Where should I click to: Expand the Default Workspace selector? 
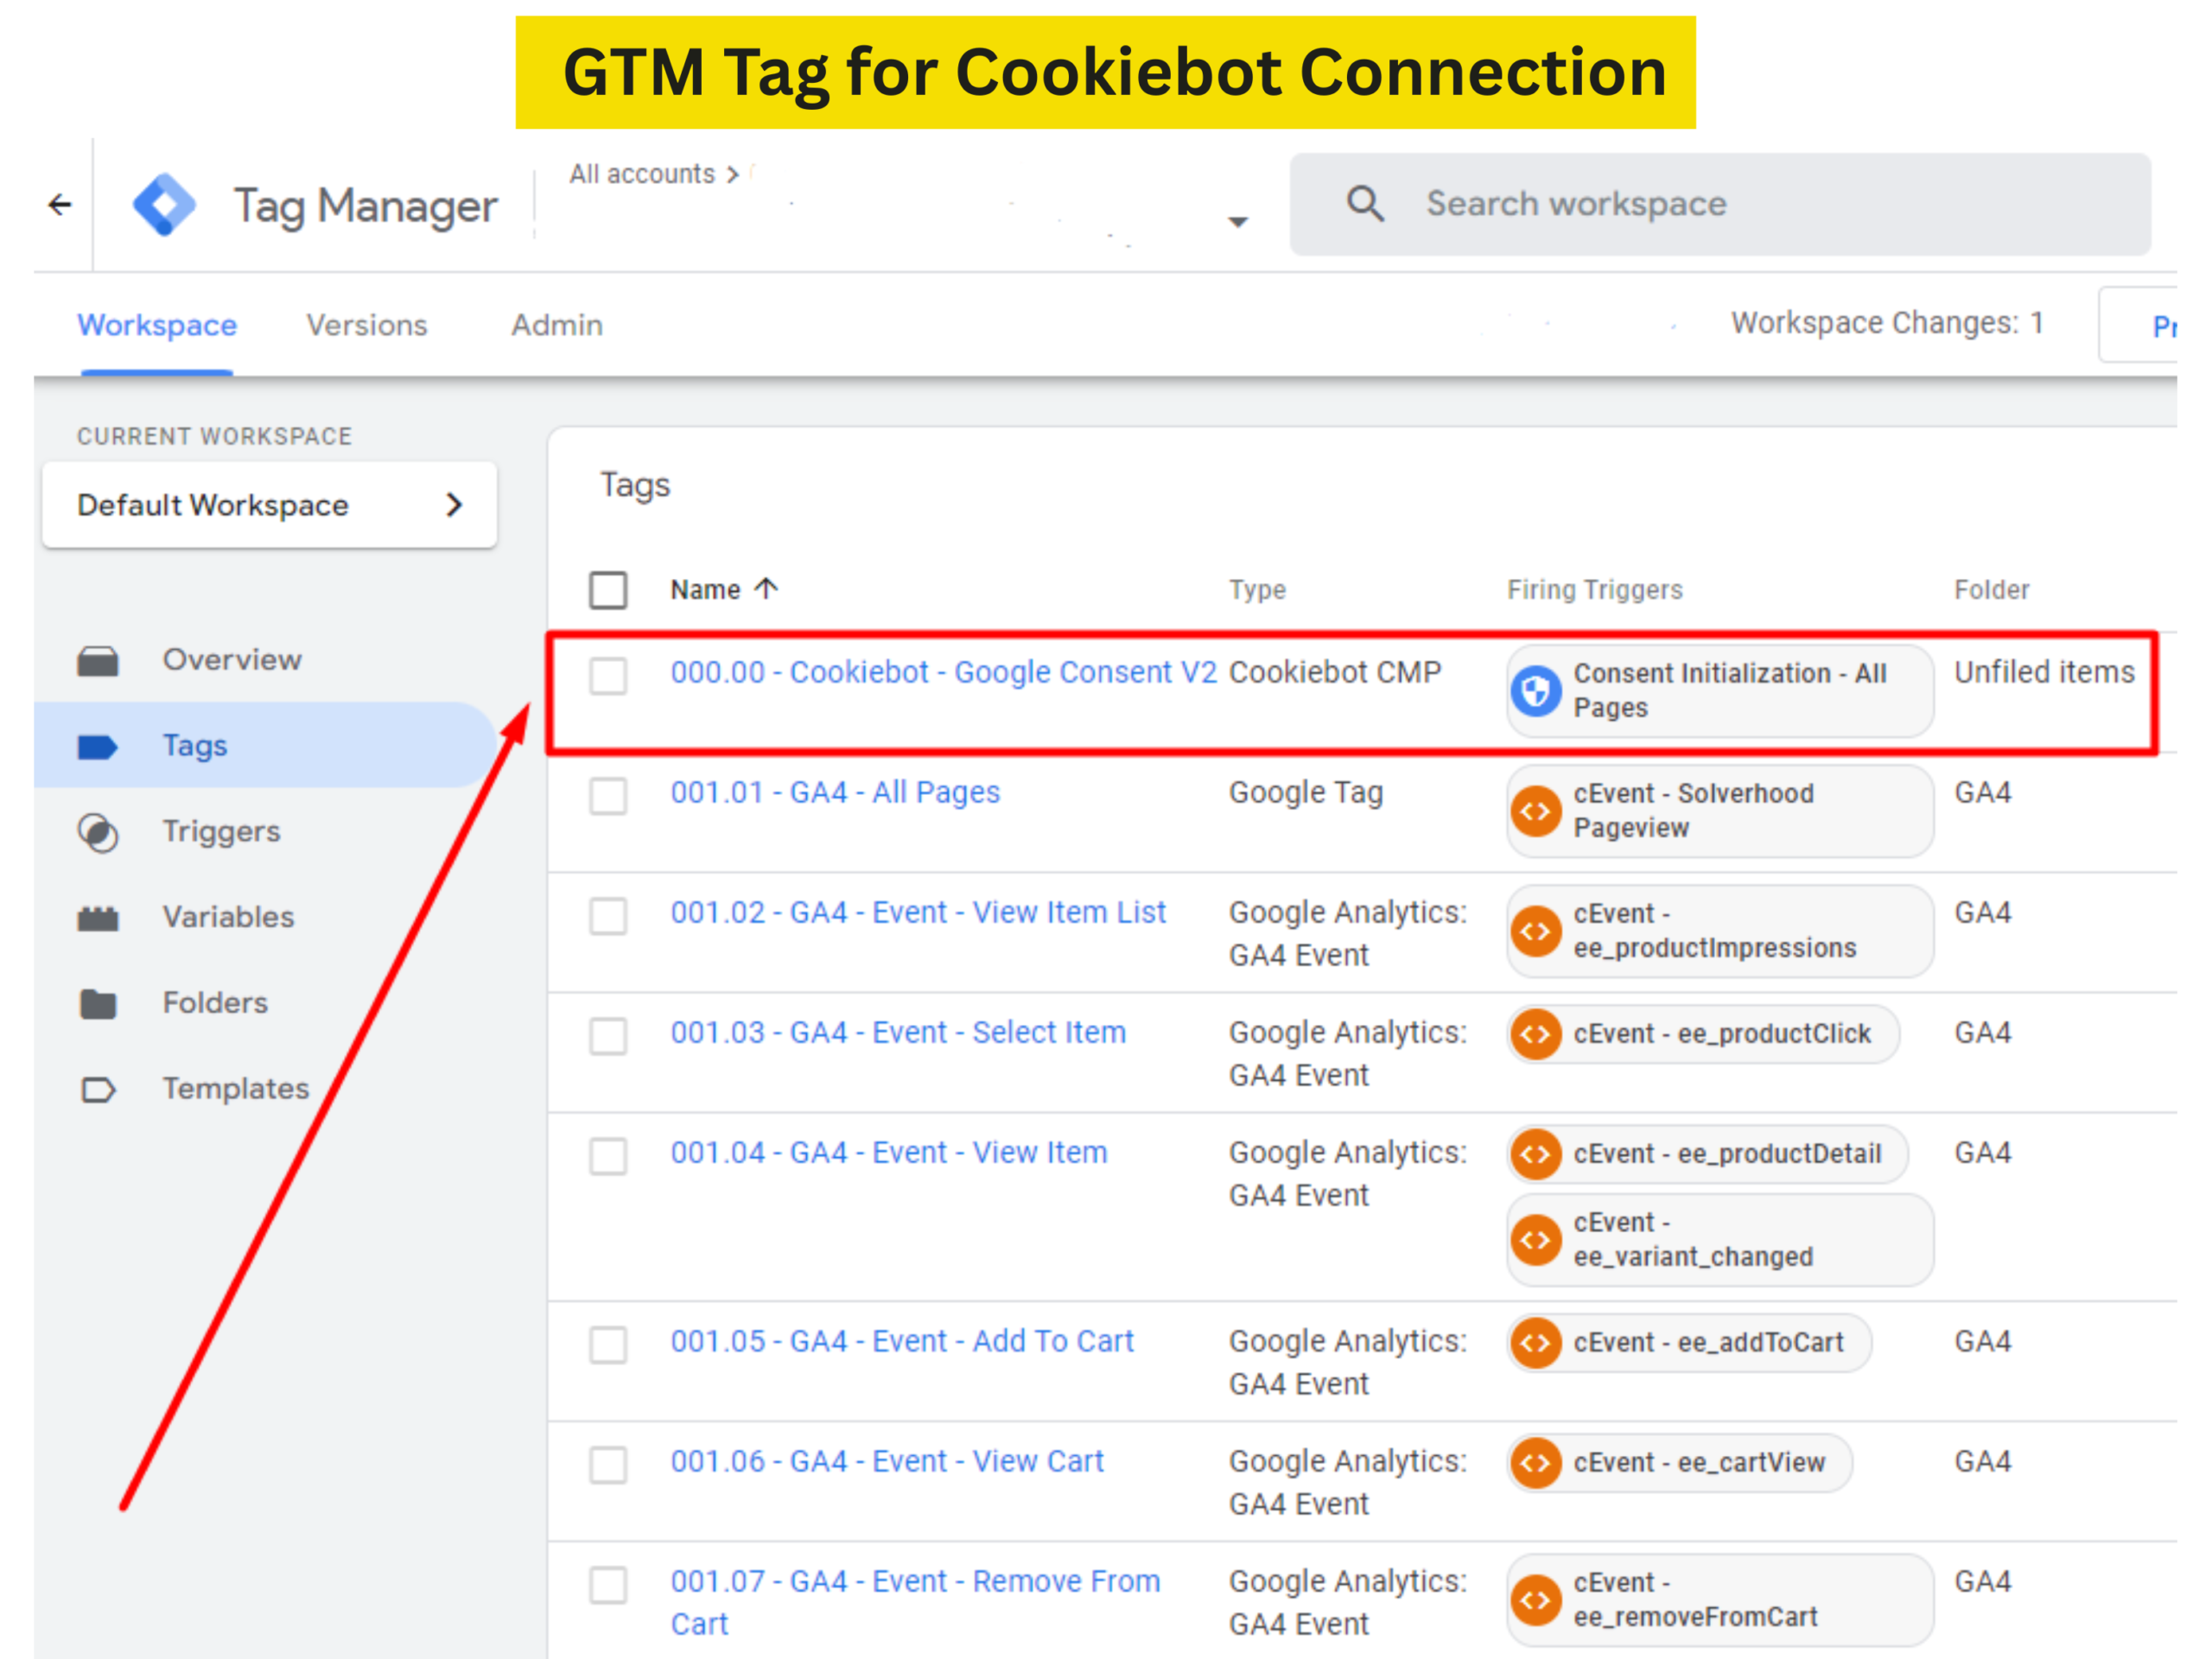pos(269,505)
